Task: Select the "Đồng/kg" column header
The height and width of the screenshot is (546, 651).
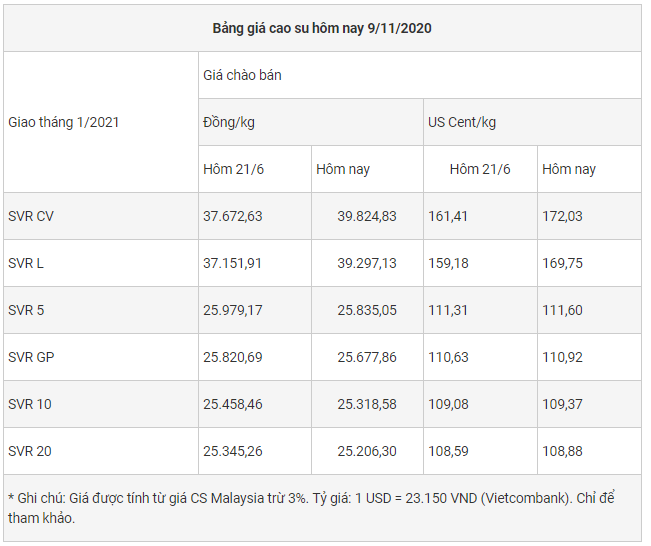Action: click(228, 122)
